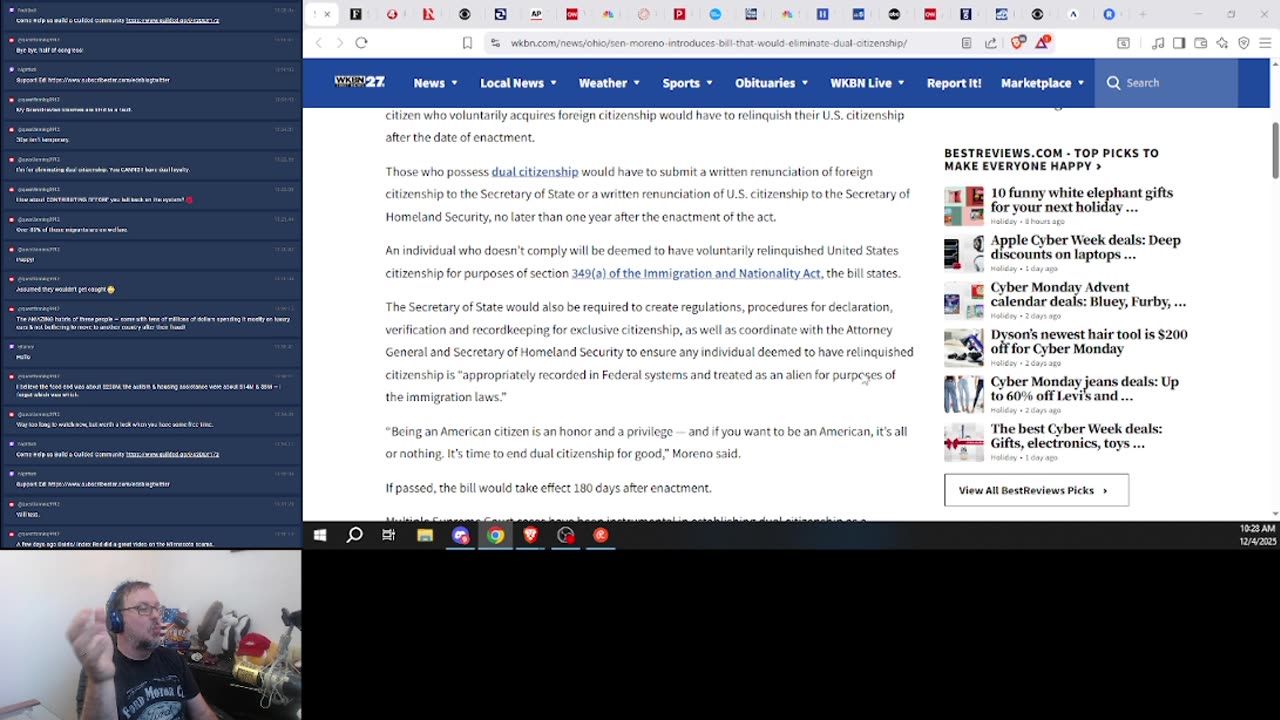Screen dimensions: 1280x720
Task: Open the playlist music-note icon
Action: pyautogui.click(x=1158, y=43)
